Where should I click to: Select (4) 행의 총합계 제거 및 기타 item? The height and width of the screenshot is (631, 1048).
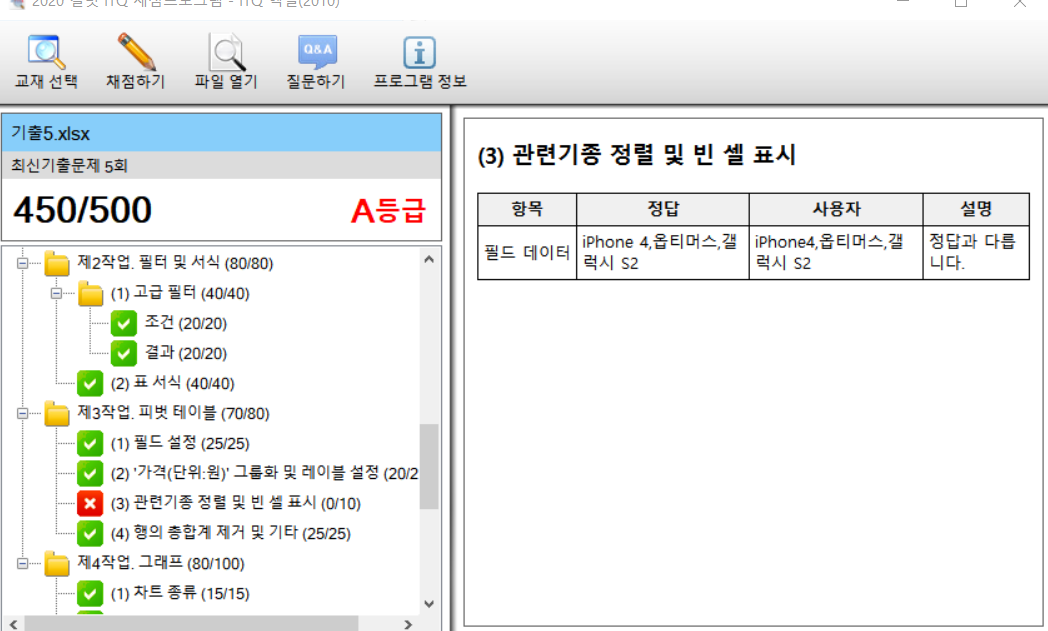pyautogui.click(x=230, y=533)
